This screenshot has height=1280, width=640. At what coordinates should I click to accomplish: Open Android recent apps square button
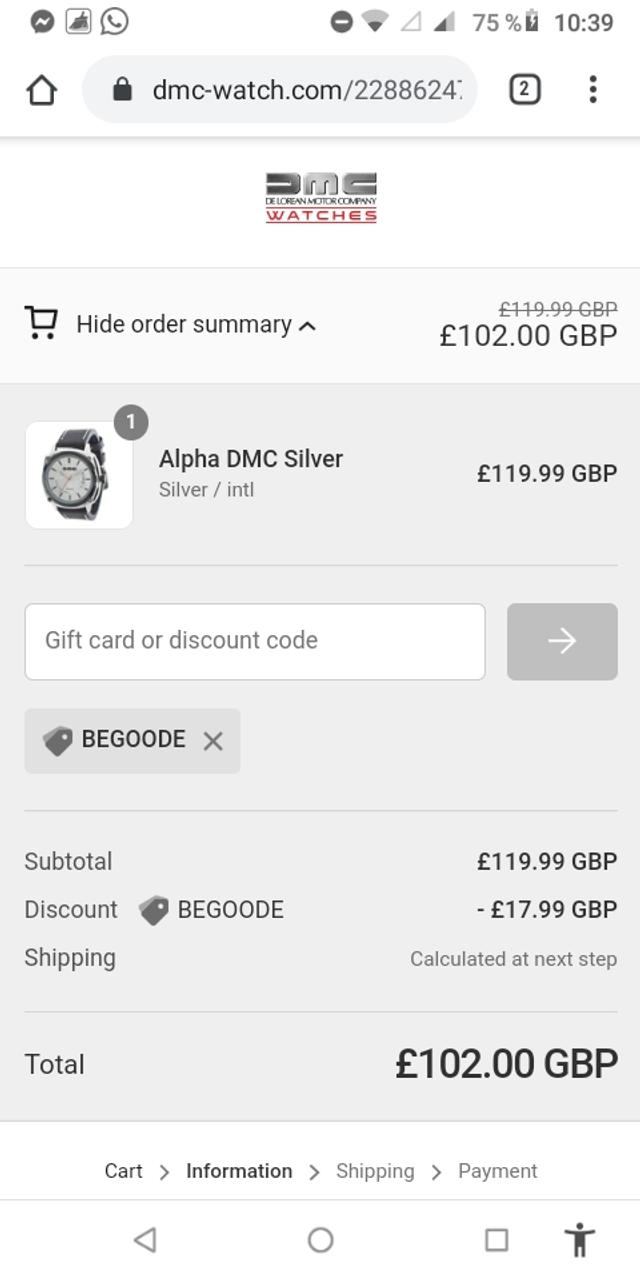pos(496,1240)
